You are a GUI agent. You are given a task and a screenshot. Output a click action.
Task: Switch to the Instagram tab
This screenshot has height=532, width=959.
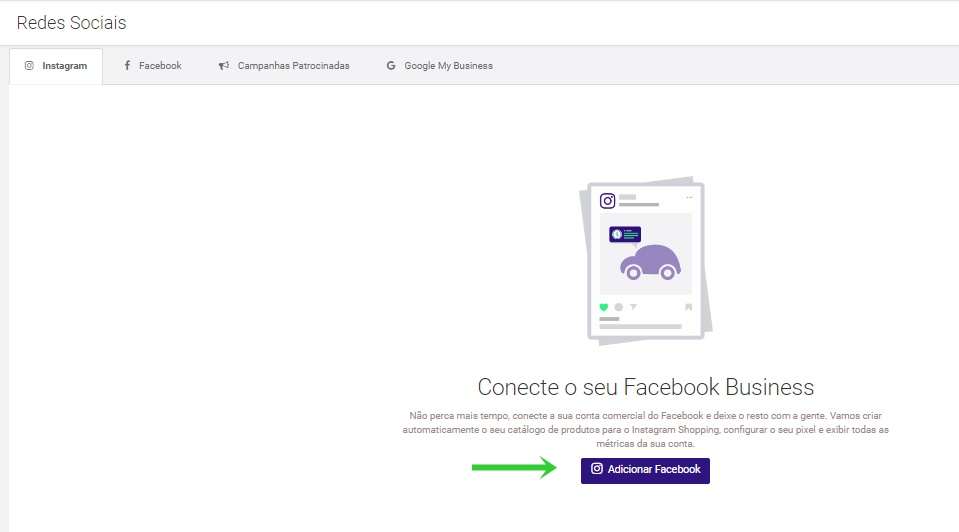point(56,66)
